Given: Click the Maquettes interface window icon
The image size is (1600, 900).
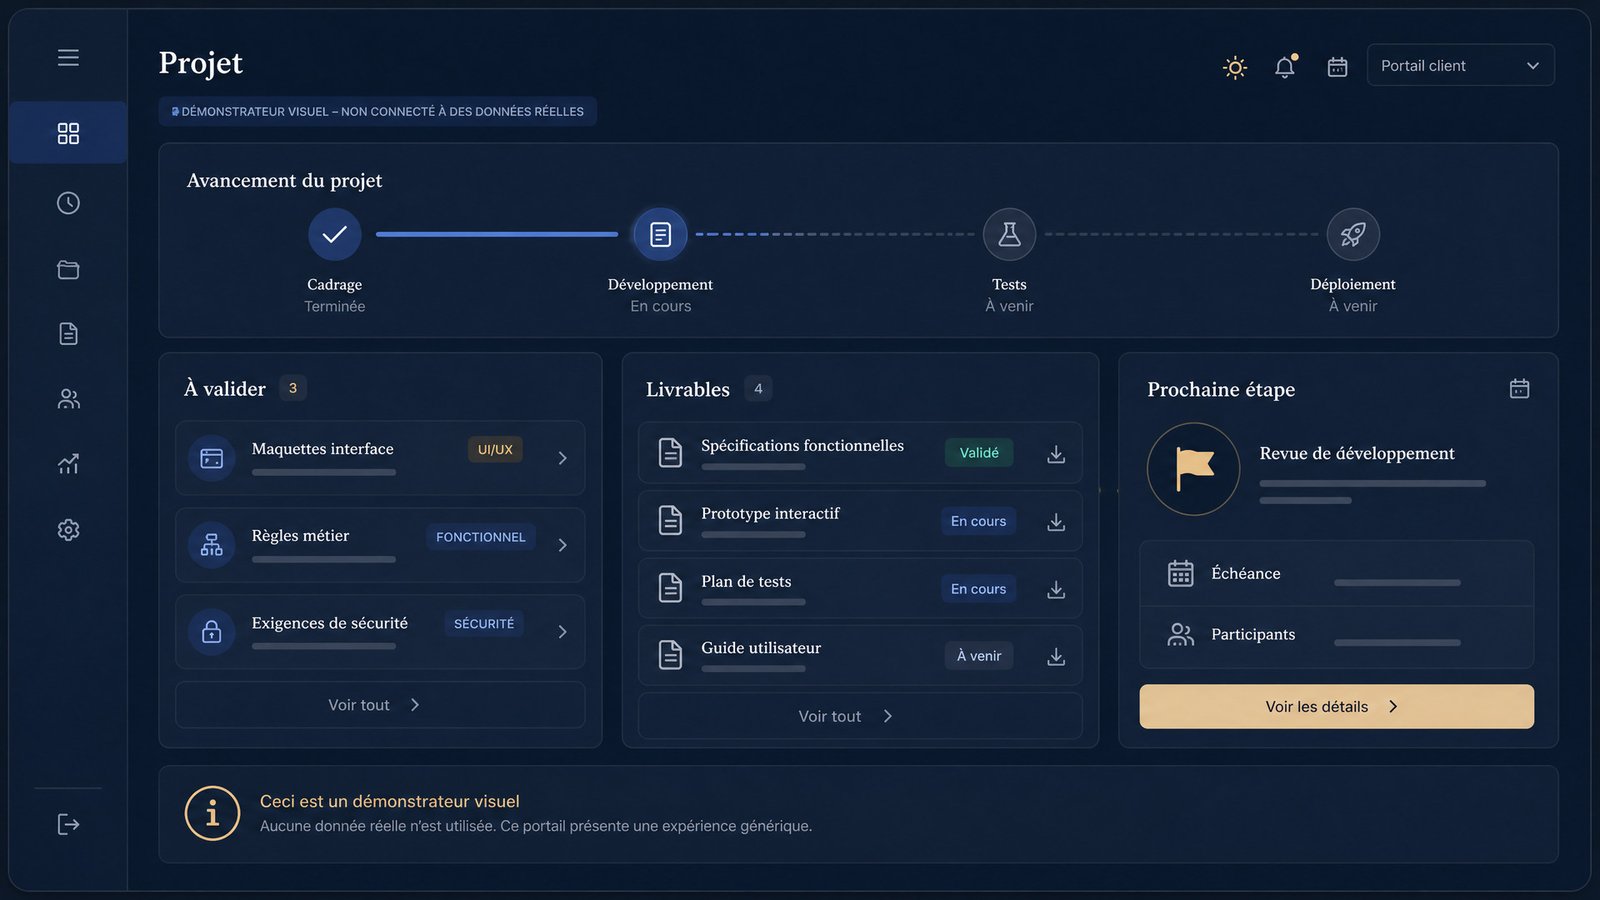Looking at the screenshot, I should pyautogui.click(x=212, y=458).
